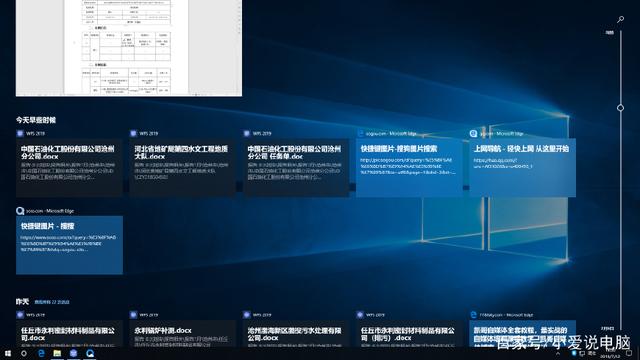Open the WPS document window thumbnail

129,48
